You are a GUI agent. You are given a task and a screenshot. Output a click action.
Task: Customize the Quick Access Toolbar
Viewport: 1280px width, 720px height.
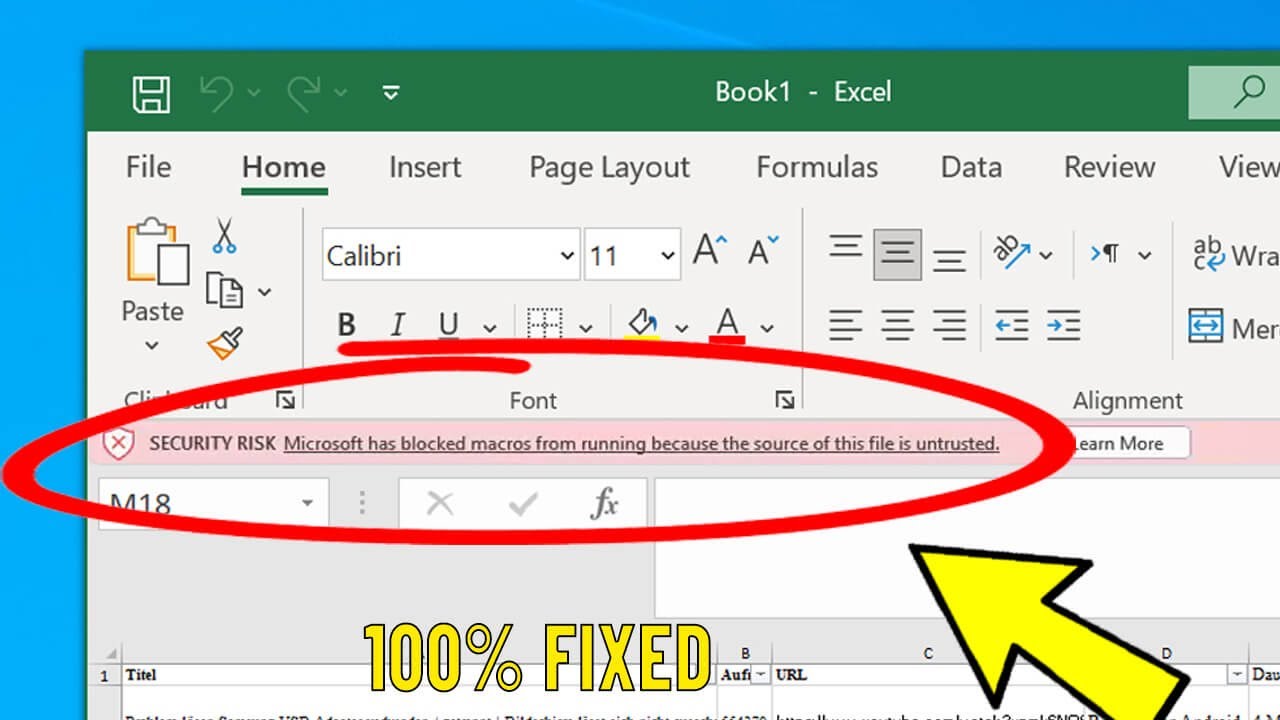click(391, 93)
